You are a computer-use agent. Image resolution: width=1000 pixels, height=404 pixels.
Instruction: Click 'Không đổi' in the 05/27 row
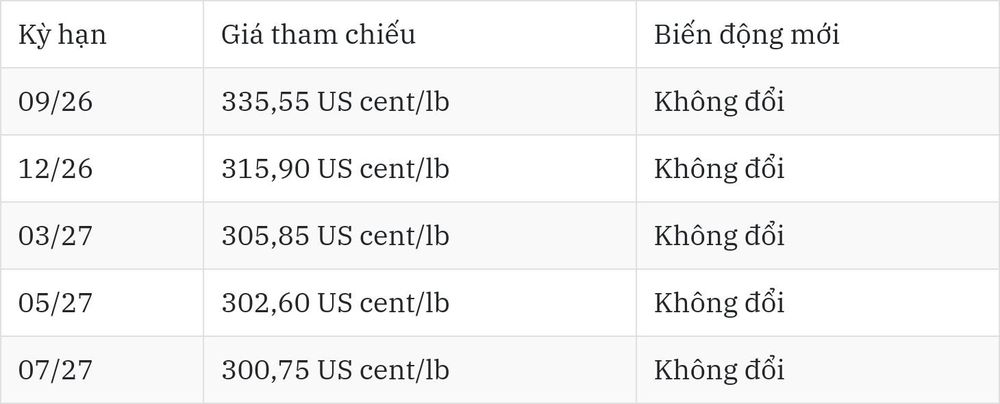[x=719, y=303]
